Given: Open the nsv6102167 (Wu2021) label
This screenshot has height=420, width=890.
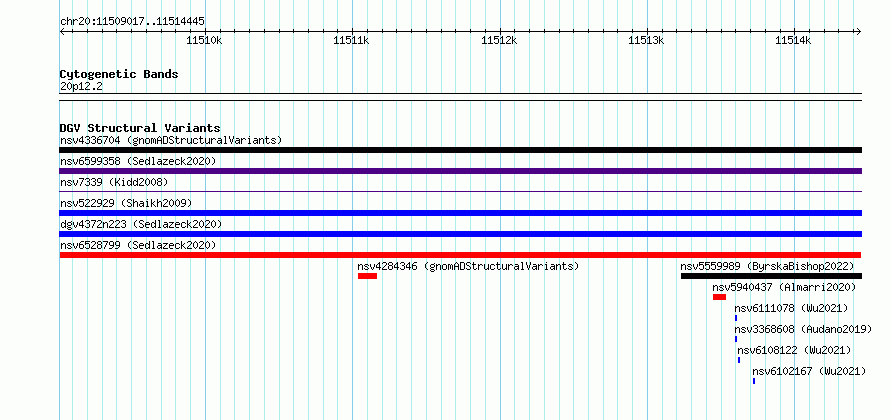Looking at the screenshot, I should click(809, 371).
